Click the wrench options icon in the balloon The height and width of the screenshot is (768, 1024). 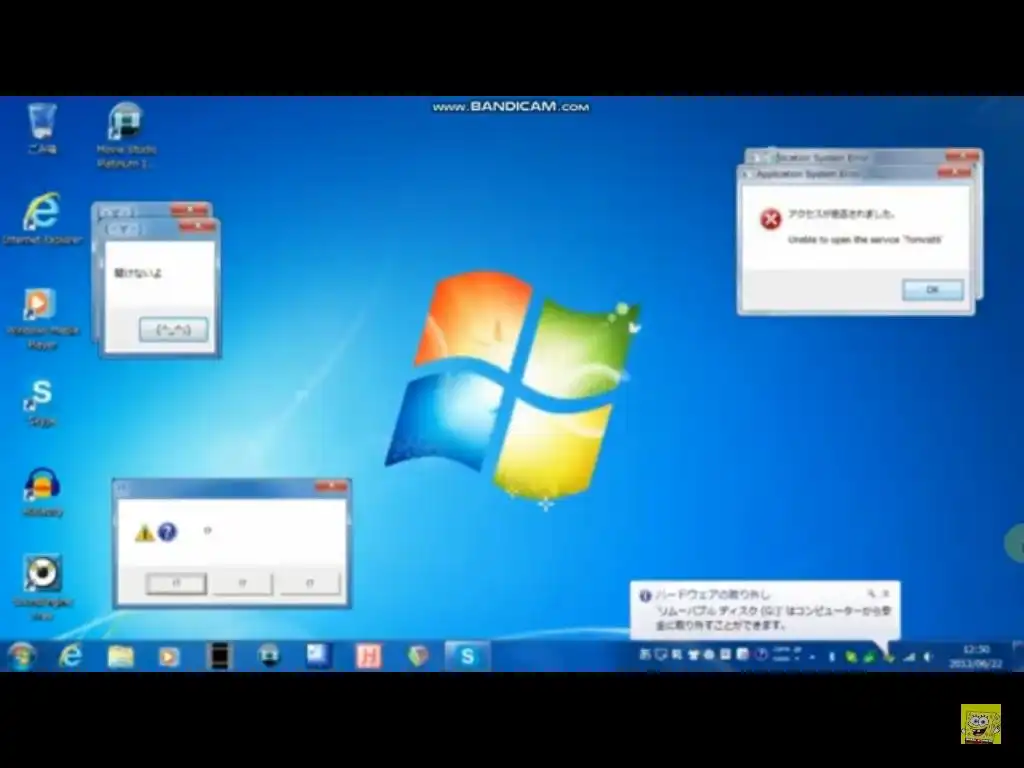click(x=871, y=594)
